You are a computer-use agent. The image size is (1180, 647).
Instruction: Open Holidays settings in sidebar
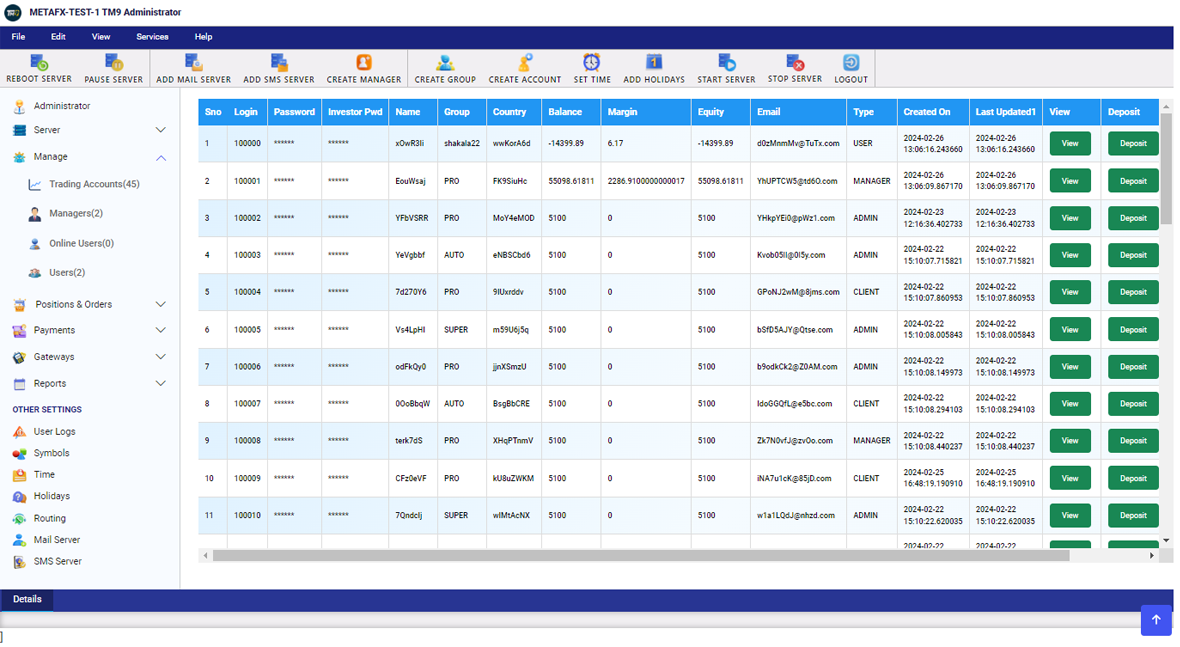tap(51, 497)
